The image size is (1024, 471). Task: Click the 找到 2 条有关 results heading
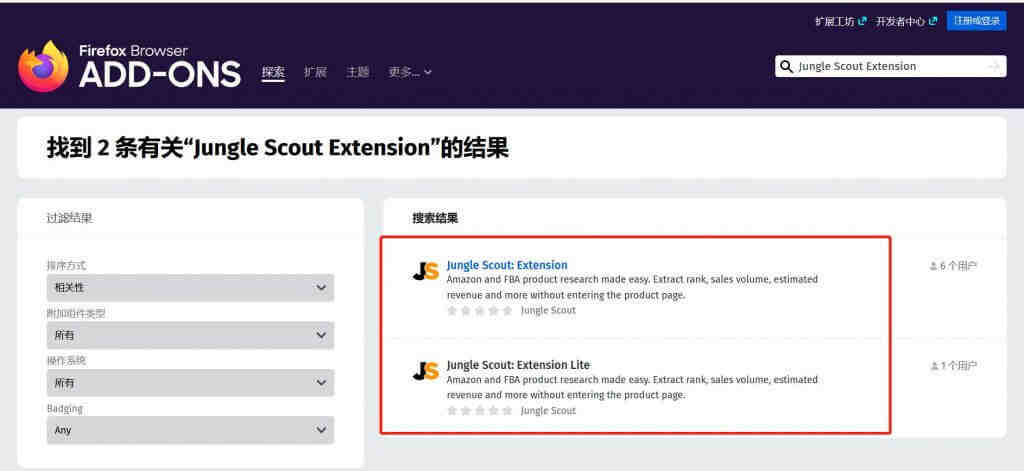tap(278, 148)
